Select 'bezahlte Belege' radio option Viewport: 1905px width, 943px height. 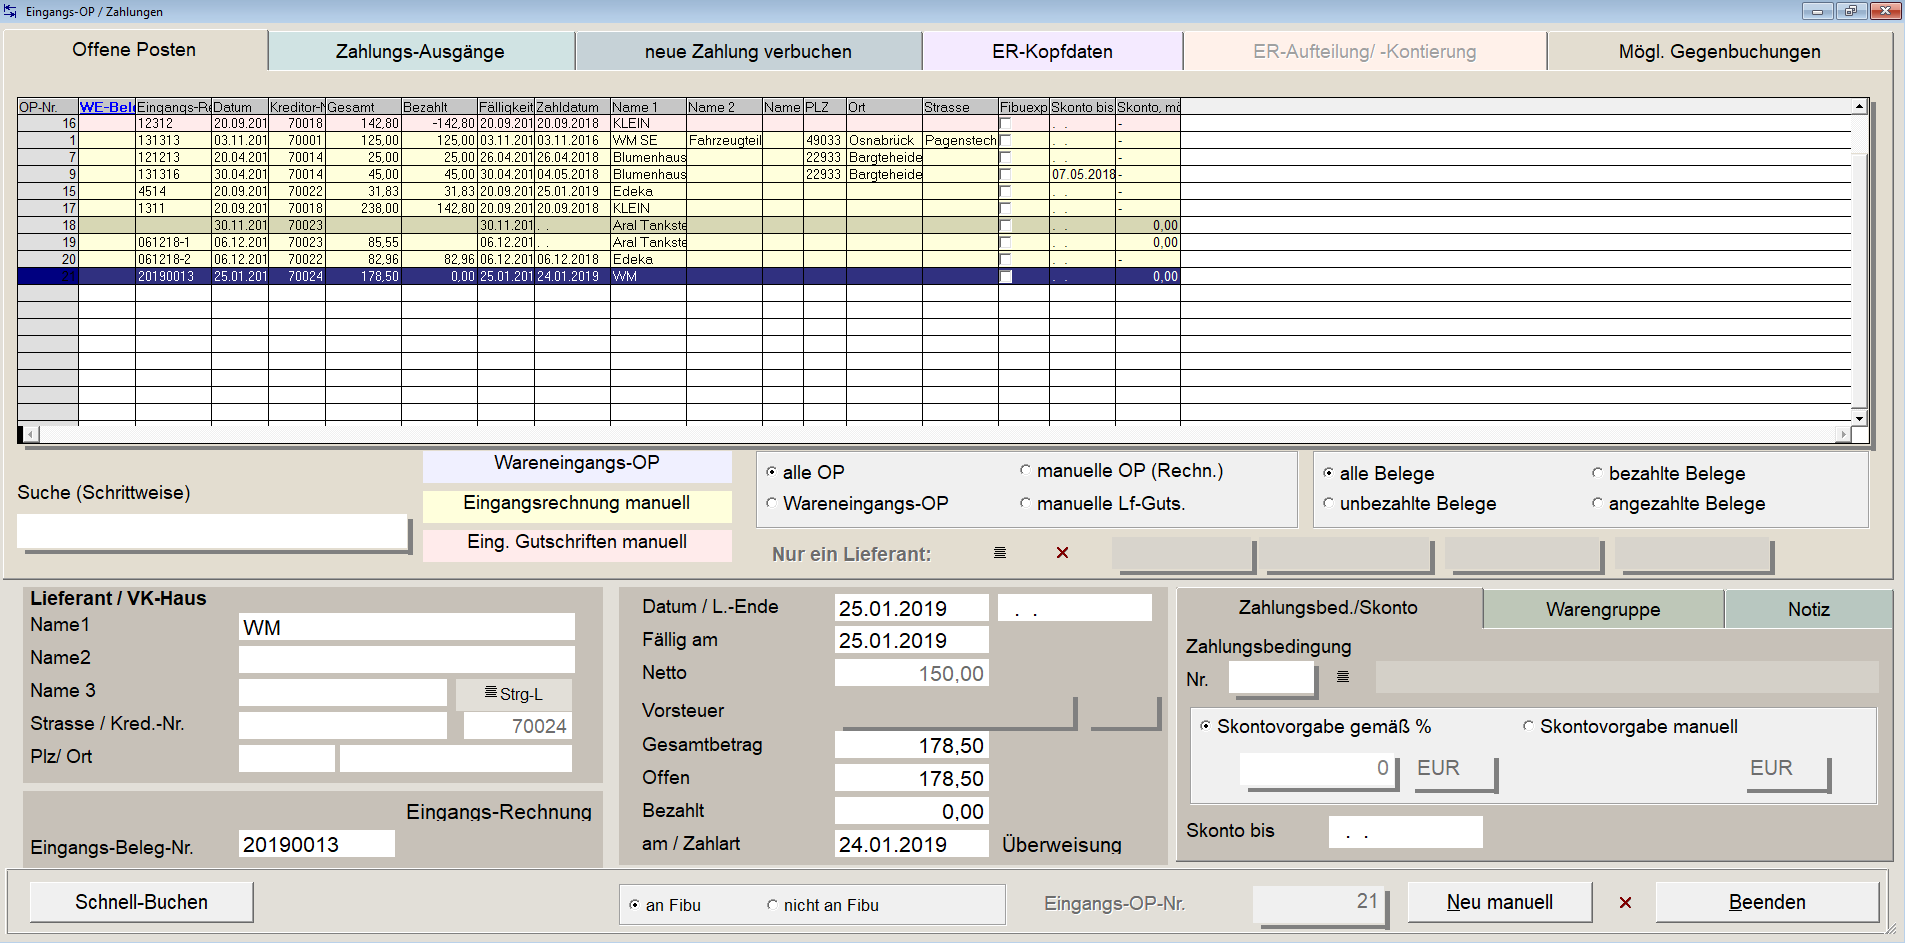tap(1597, 473)
